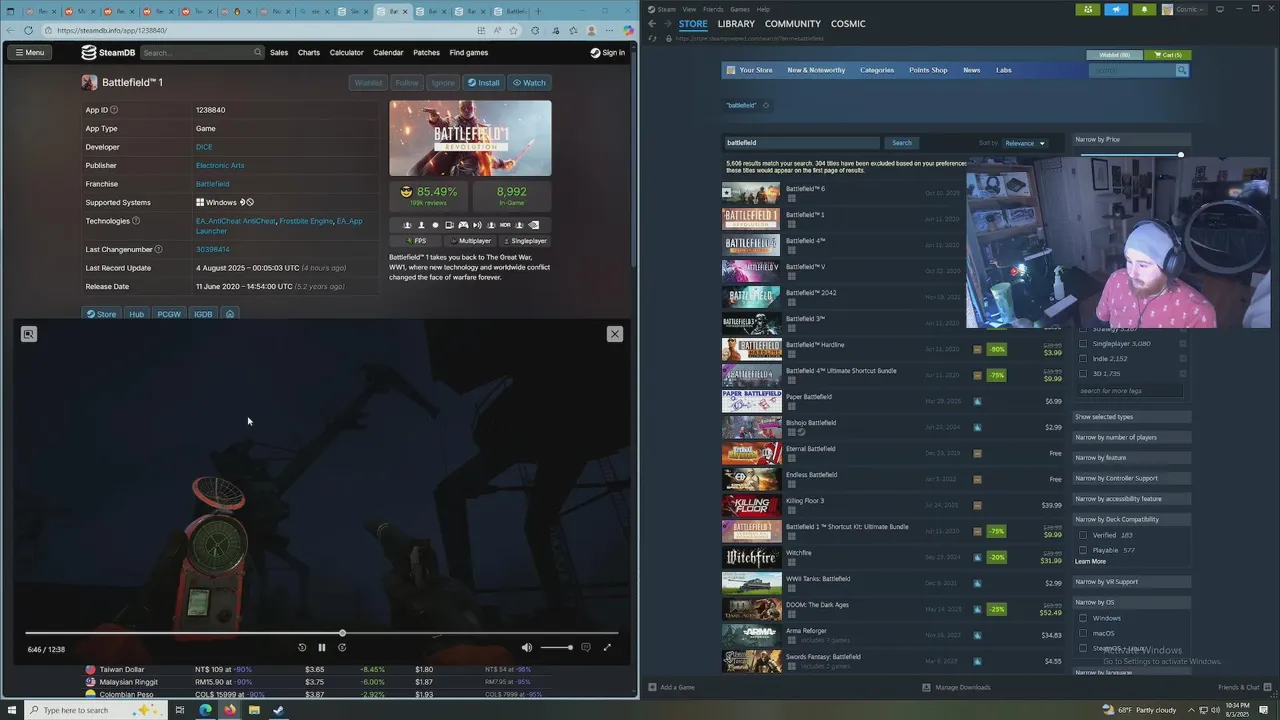Check the macOS checkbox
Screen dimensions: 1280x720
[x=1083, y=633]
